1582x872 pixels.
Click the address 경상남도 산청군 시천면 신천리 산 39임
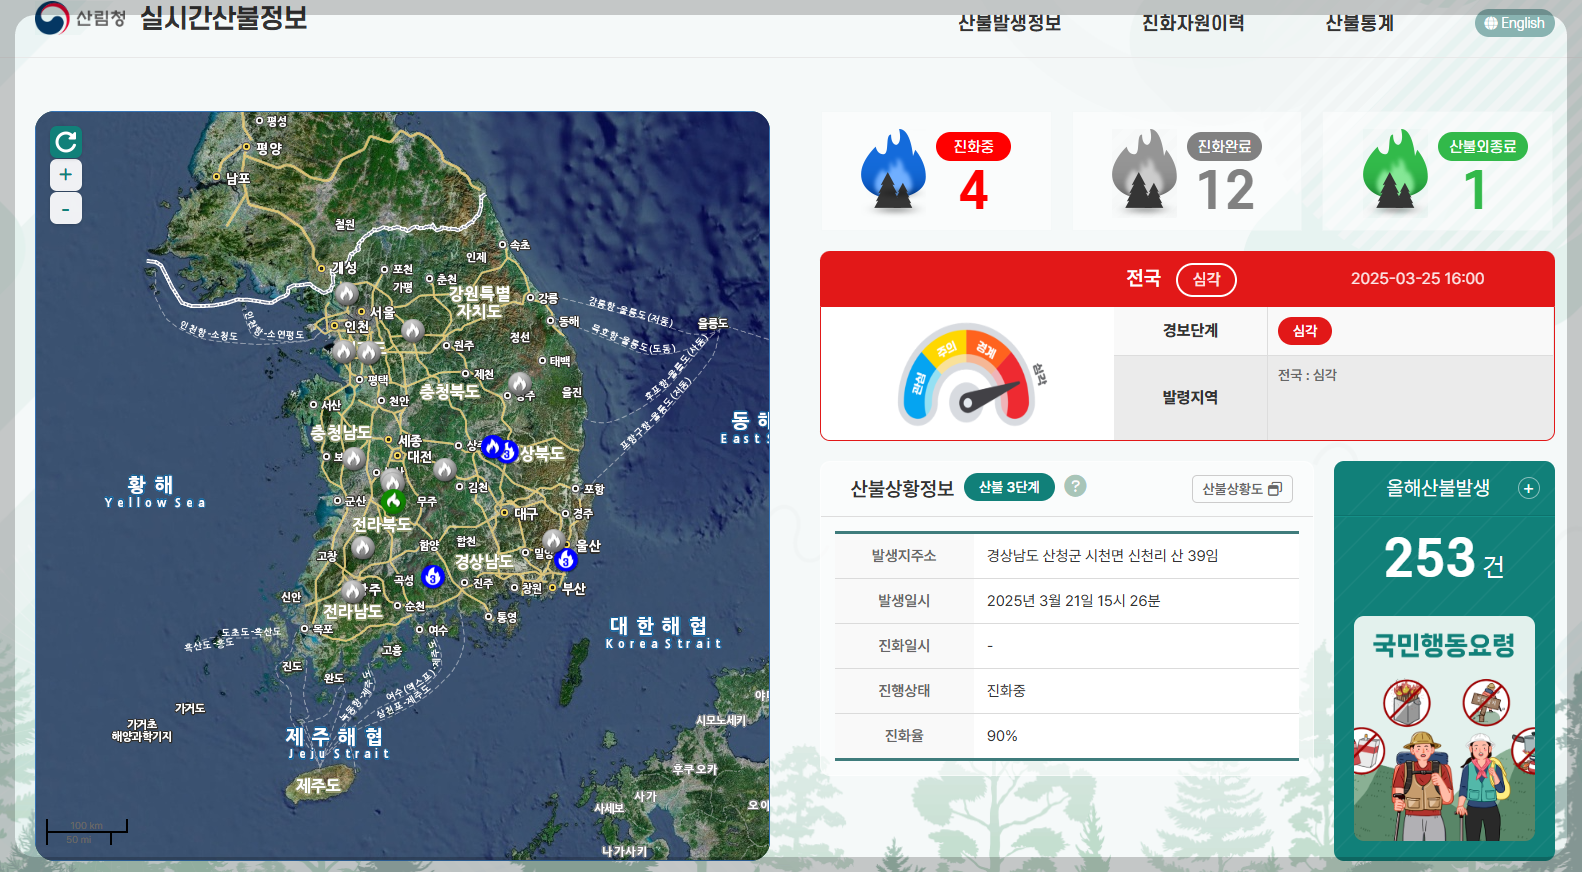pos(1102,556)
